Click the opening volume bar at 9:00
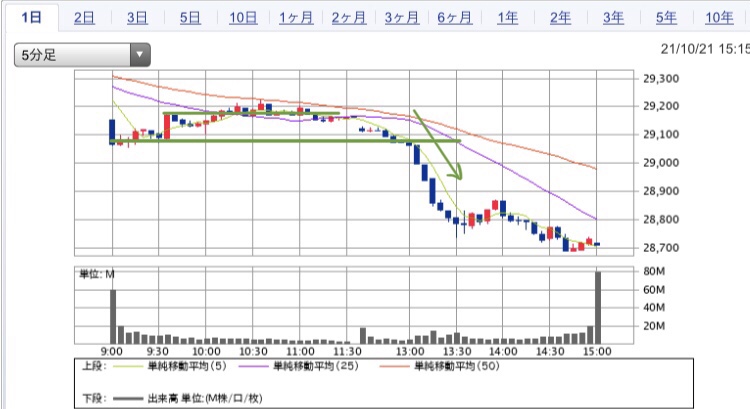 (x=113, y=317)
